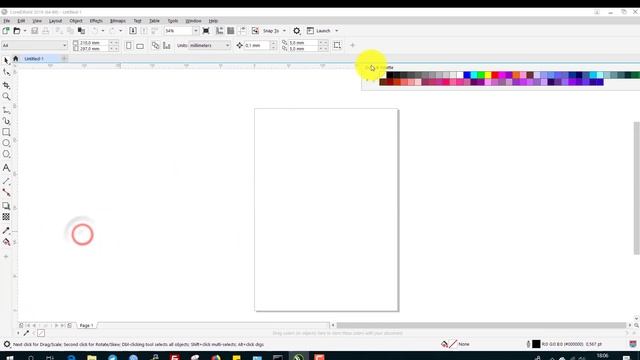
Task: Expand the undo history dropdown arrow
Action: (103, 31)
